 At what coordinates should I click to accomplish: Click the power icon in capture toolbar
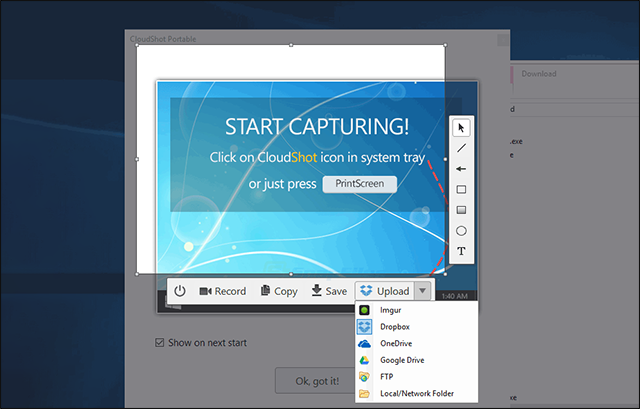180,291
